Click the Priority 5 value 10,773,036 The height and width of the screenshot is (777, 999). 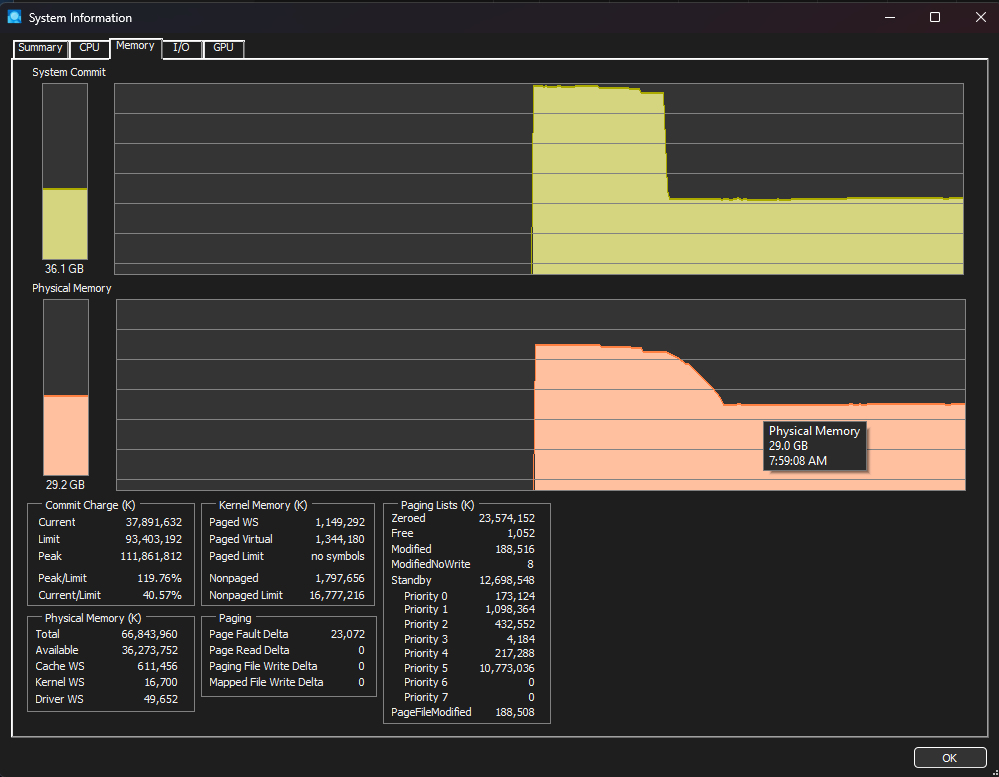507,669
